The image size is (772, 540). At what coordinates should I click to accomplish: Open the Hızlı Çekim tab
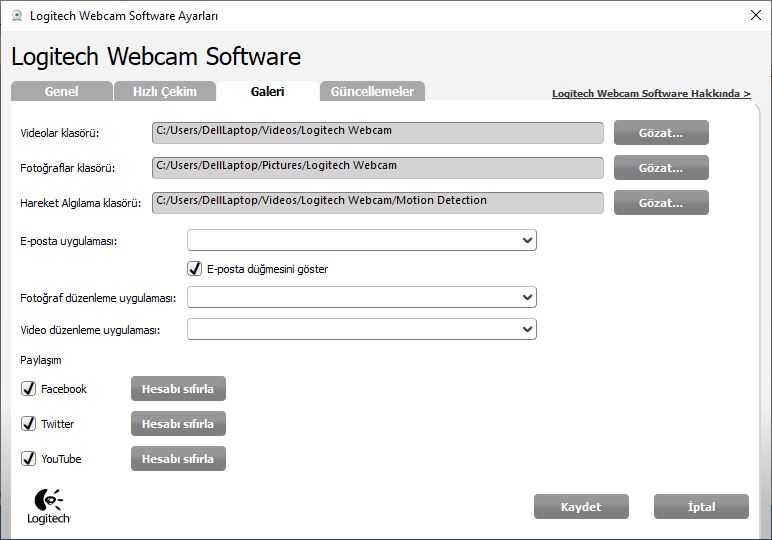[165, 91]
